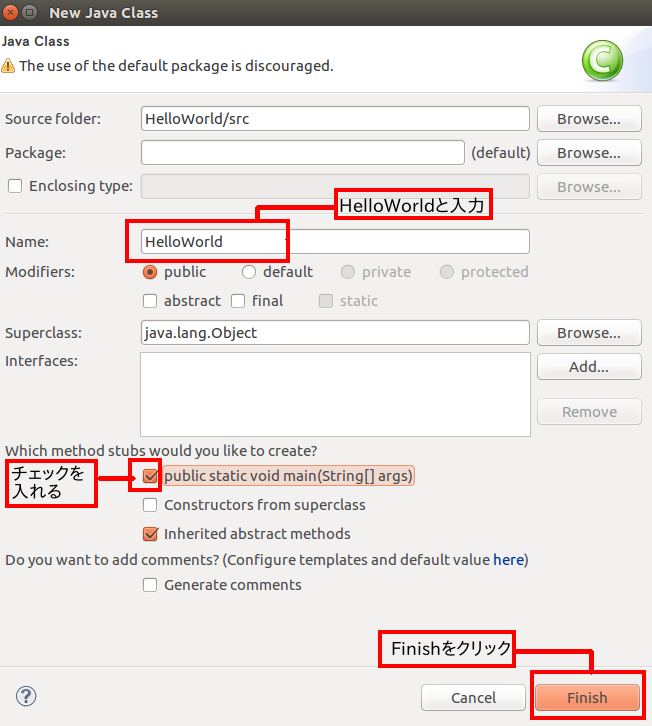652x726 pixels.
Task: Open the 'here' templates configuration link
Action: click(x=508, y=560)
